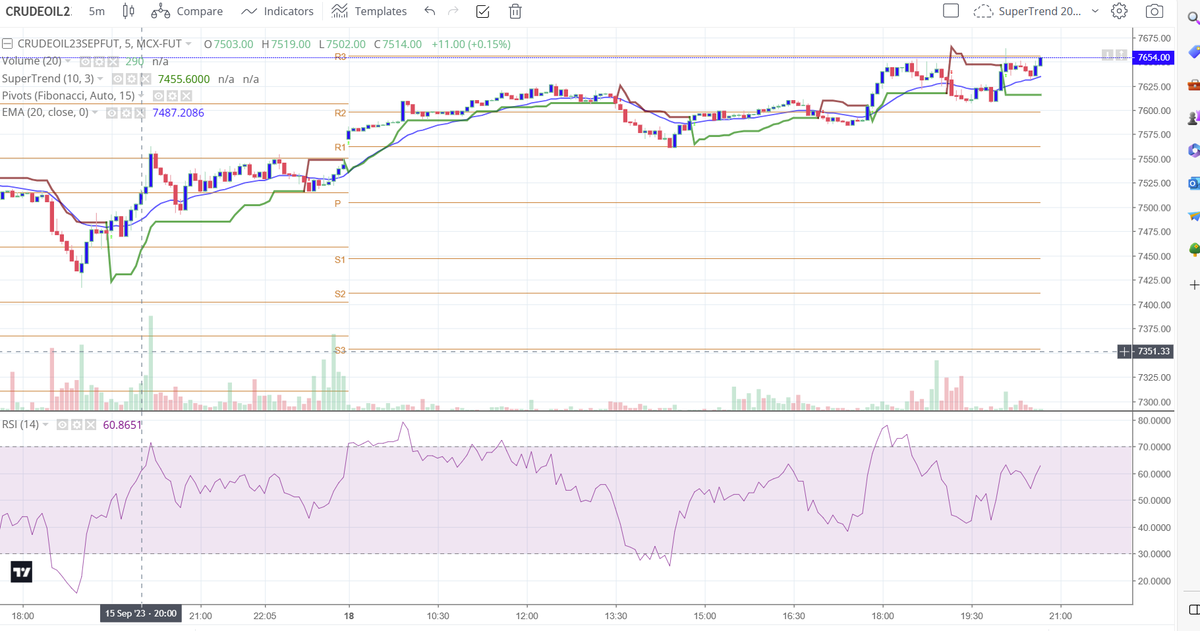Viewport: 1200px width, 631px height.
Task: Open the SuperTrend 20... layout chevron
Action: click(x=1094, y=11)
